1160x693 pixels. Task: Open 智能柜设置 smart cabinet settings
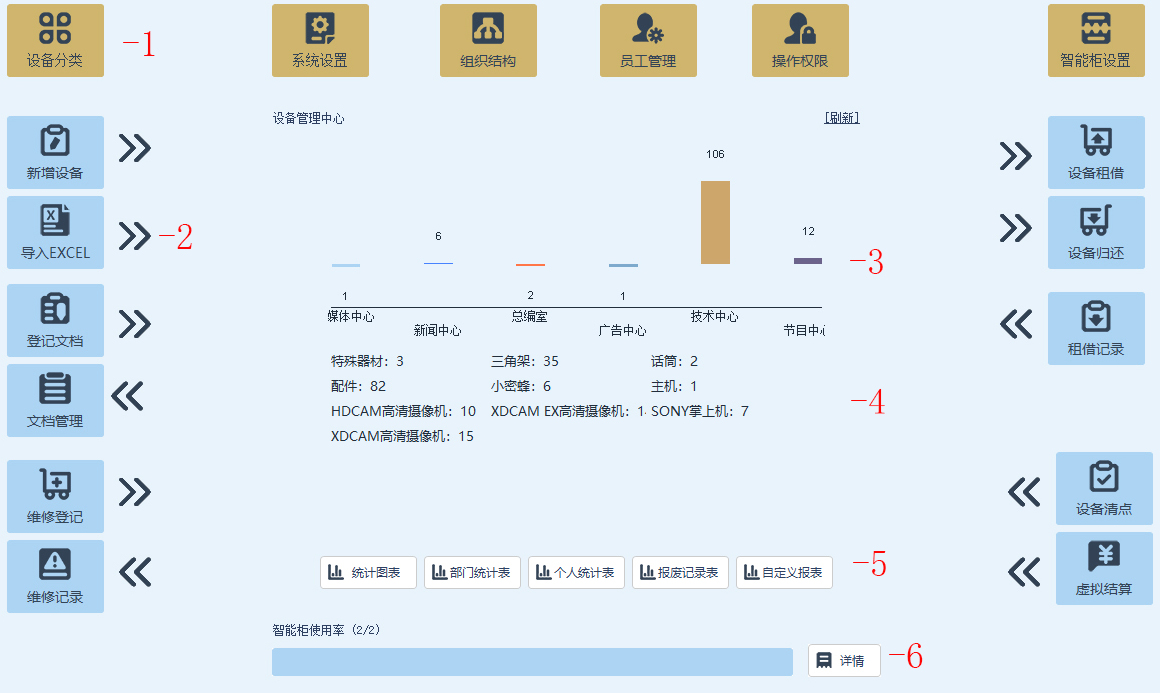point(1096,40)
